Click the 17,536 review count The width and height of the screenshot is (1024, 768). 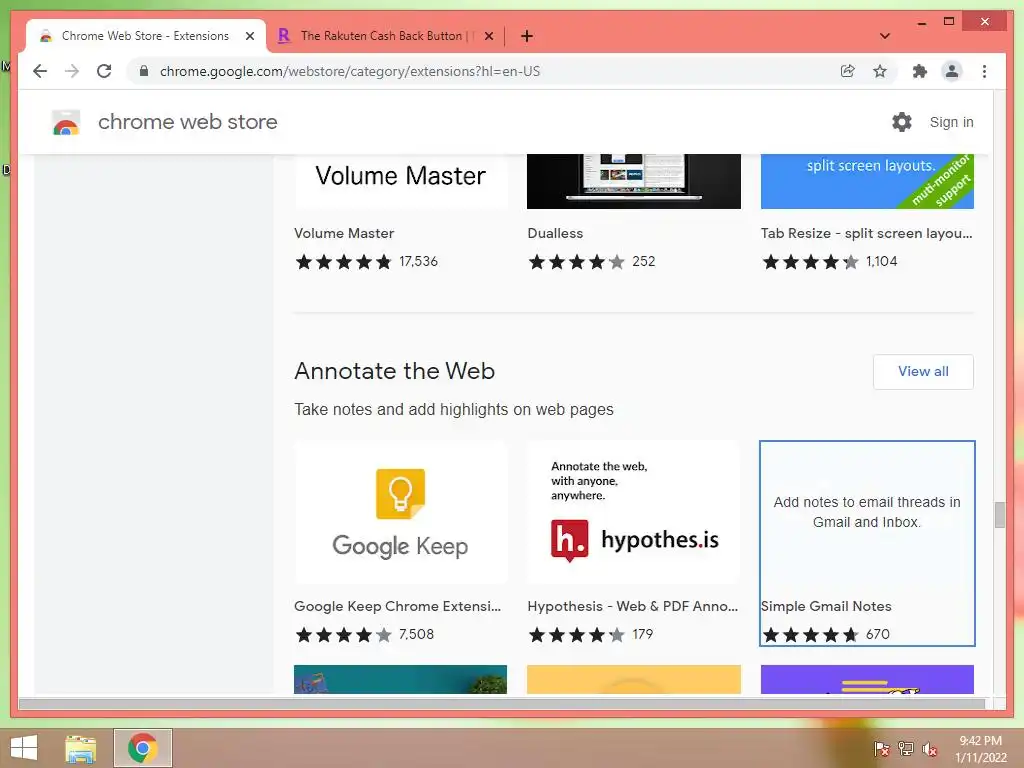click(419, 262)
